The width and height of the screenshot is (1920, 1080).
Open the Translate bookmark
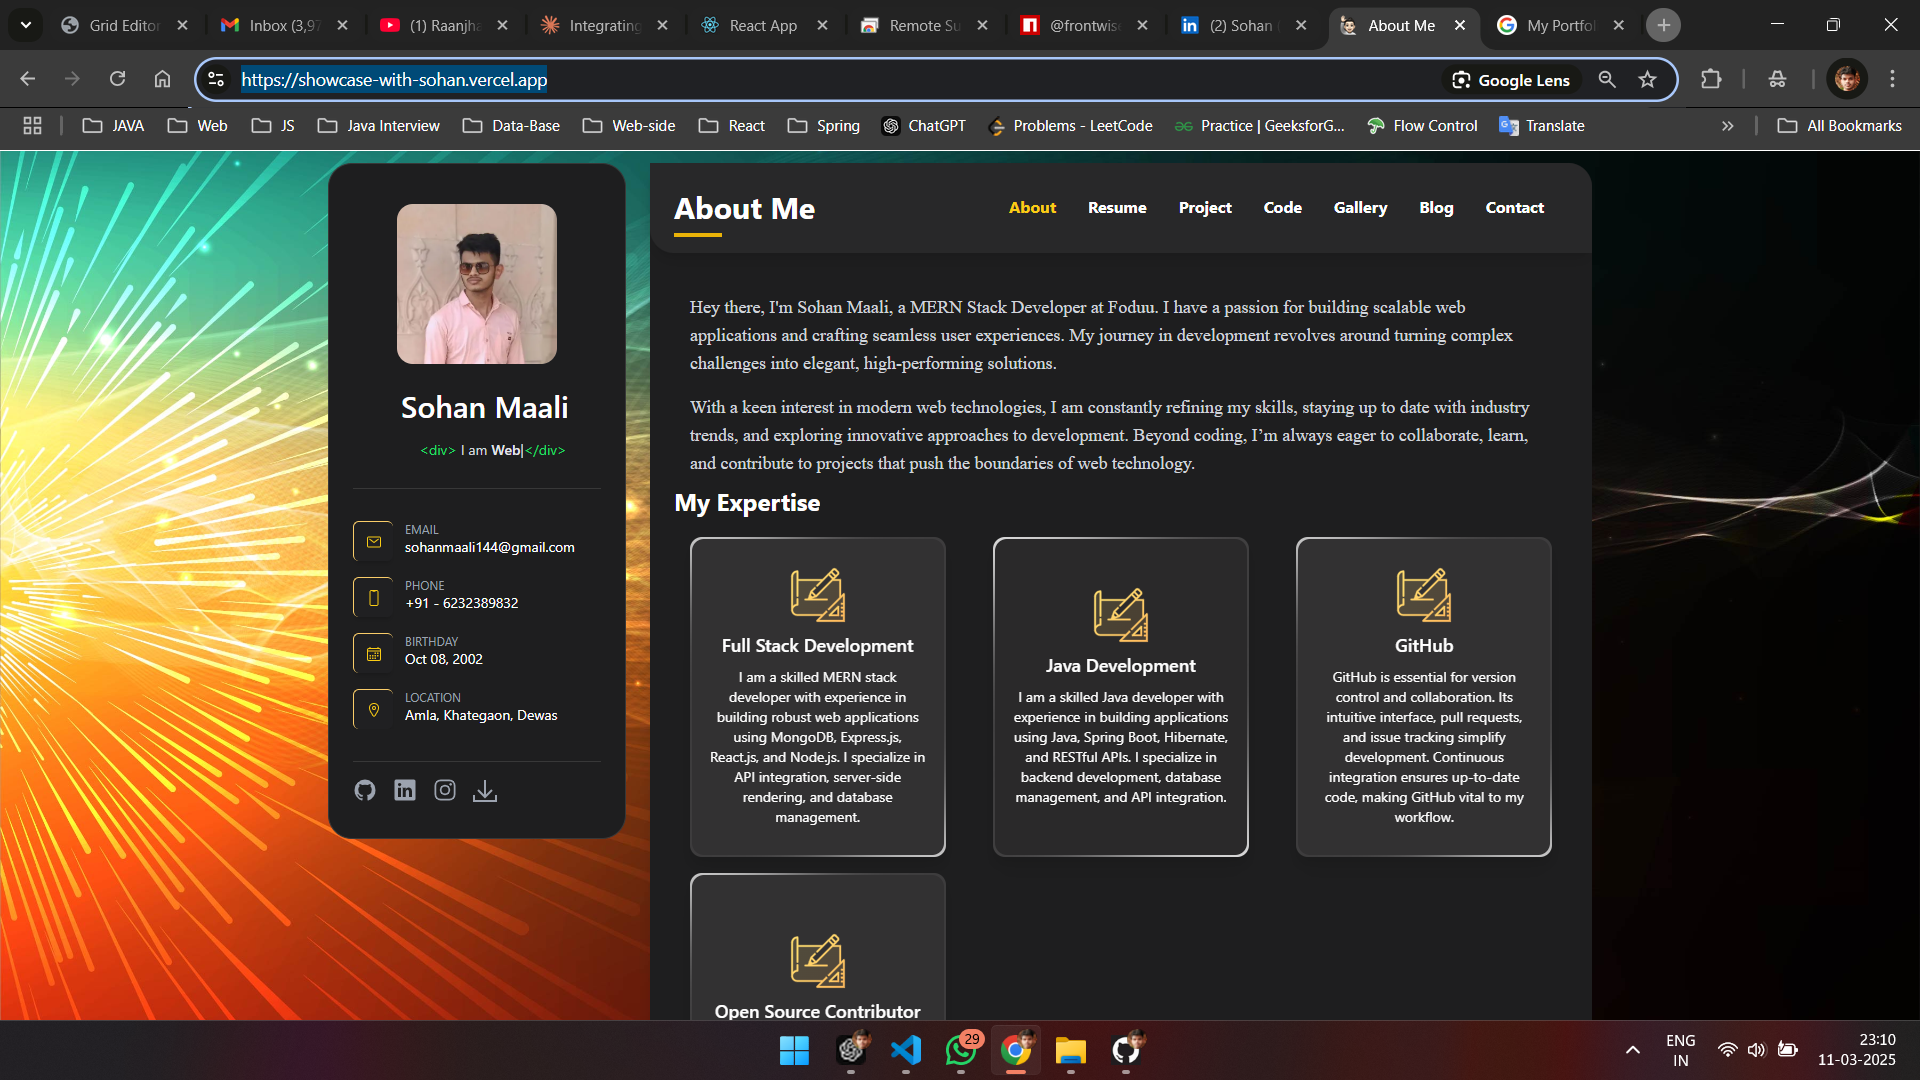(1542, 126)
